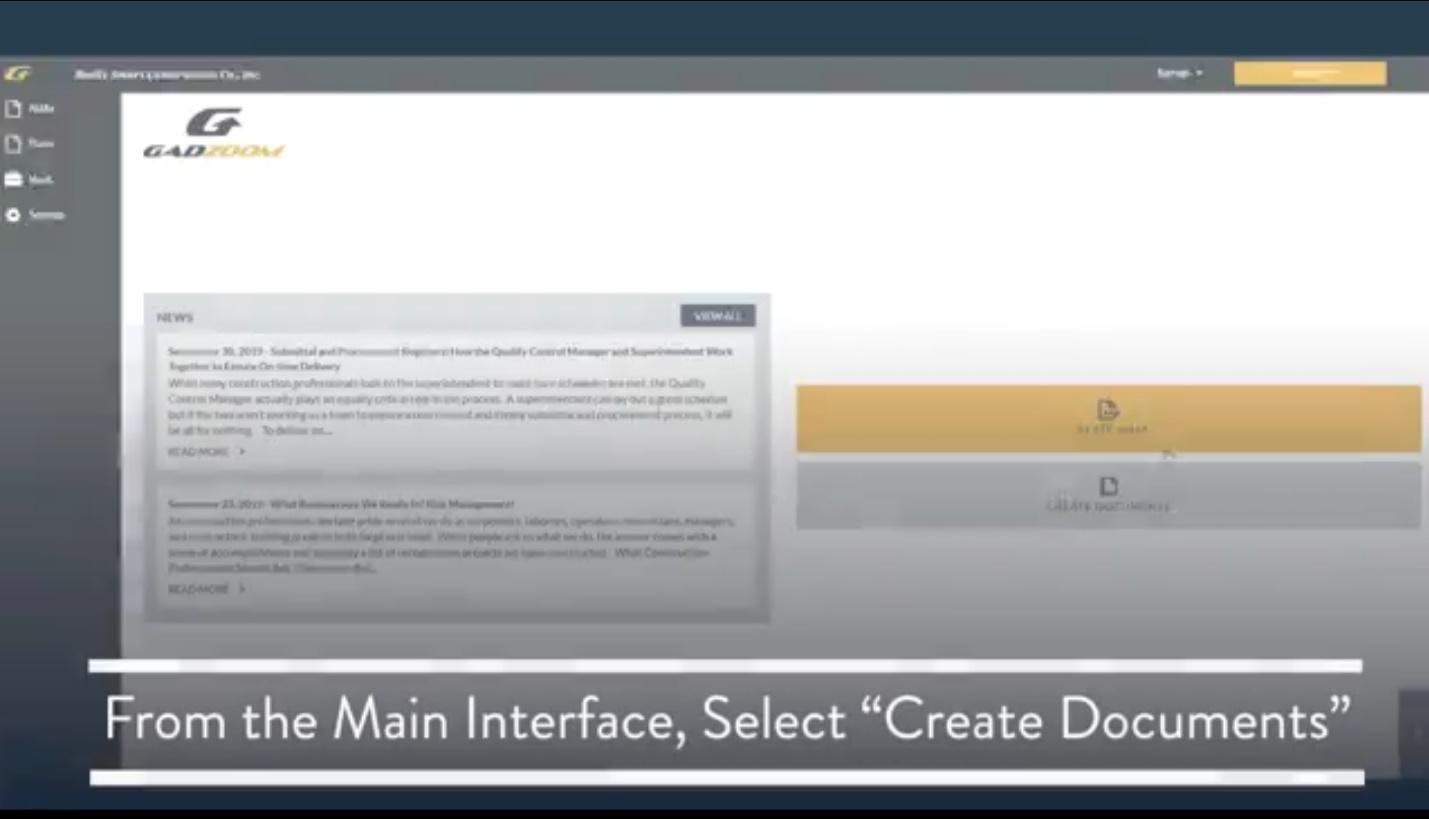Click the large Gadzoom logo on the page

(x=213, y=134)
